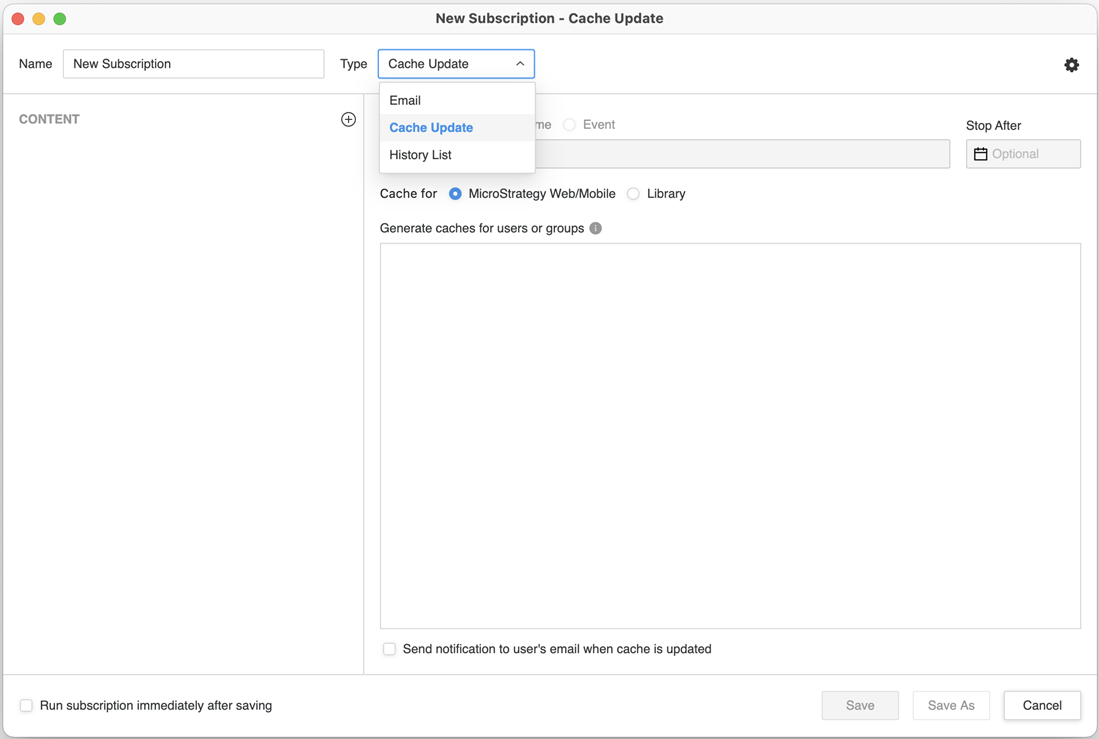The width and height of the screenshot is (1099, 739).
Task: Select the Library cache option
Action: (x=633, y=194)
